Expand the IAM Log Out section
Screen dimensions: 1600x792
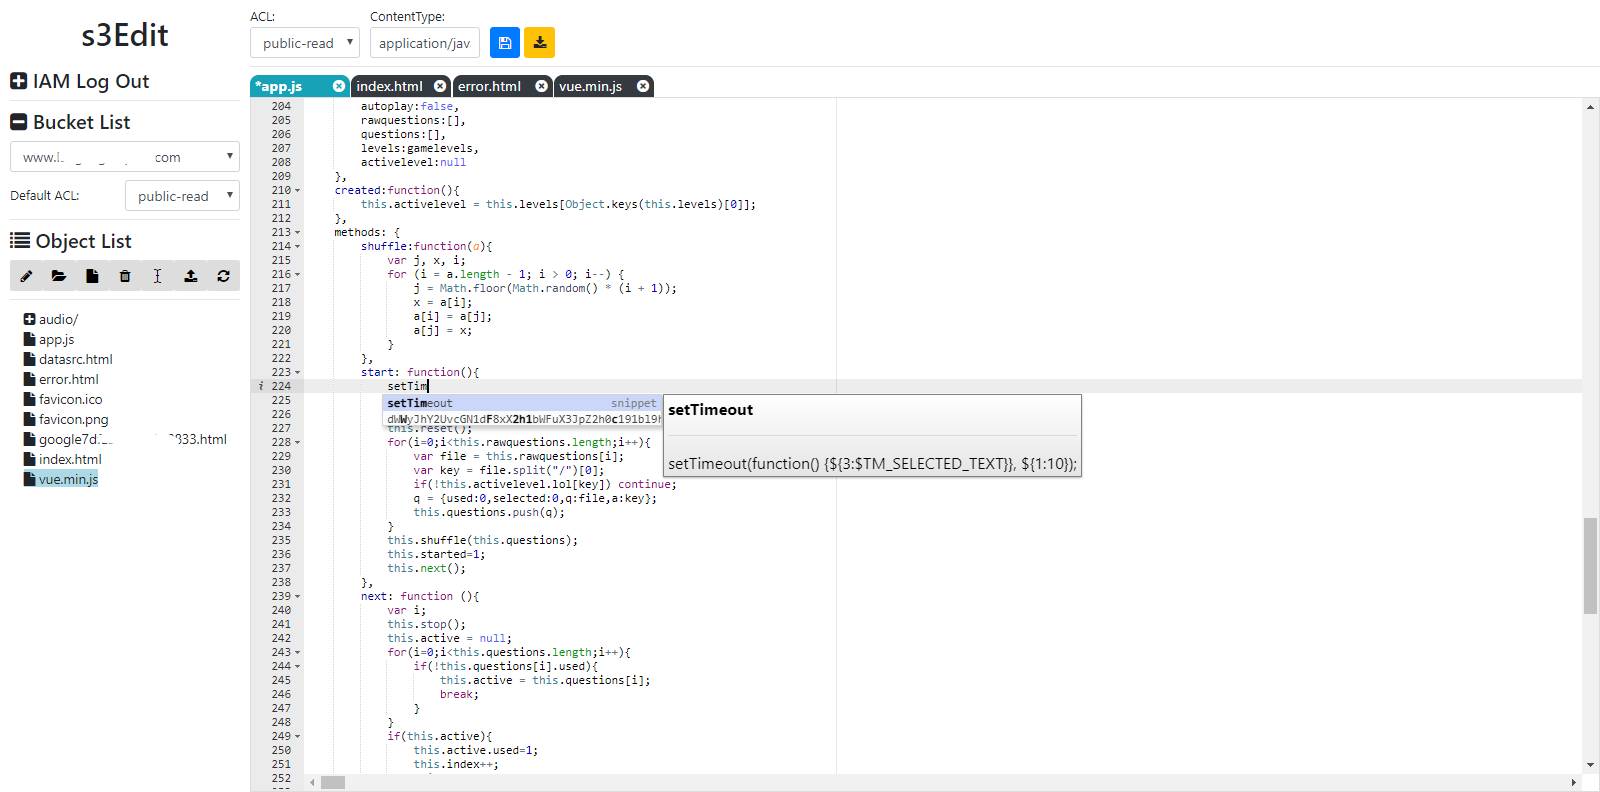[18, 81]
